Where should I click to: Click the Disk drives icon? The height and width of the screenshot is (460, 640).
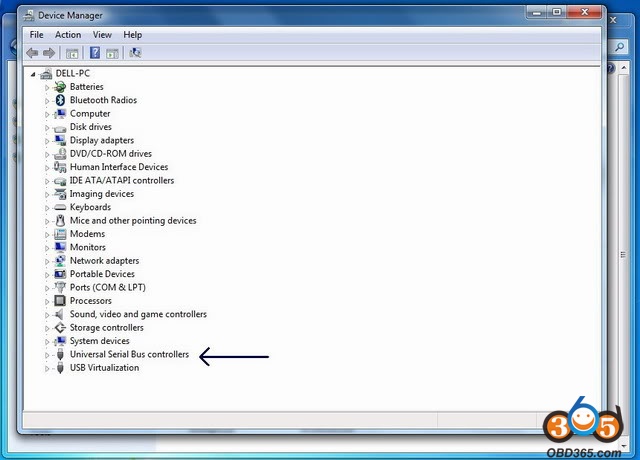coord(60,128)
